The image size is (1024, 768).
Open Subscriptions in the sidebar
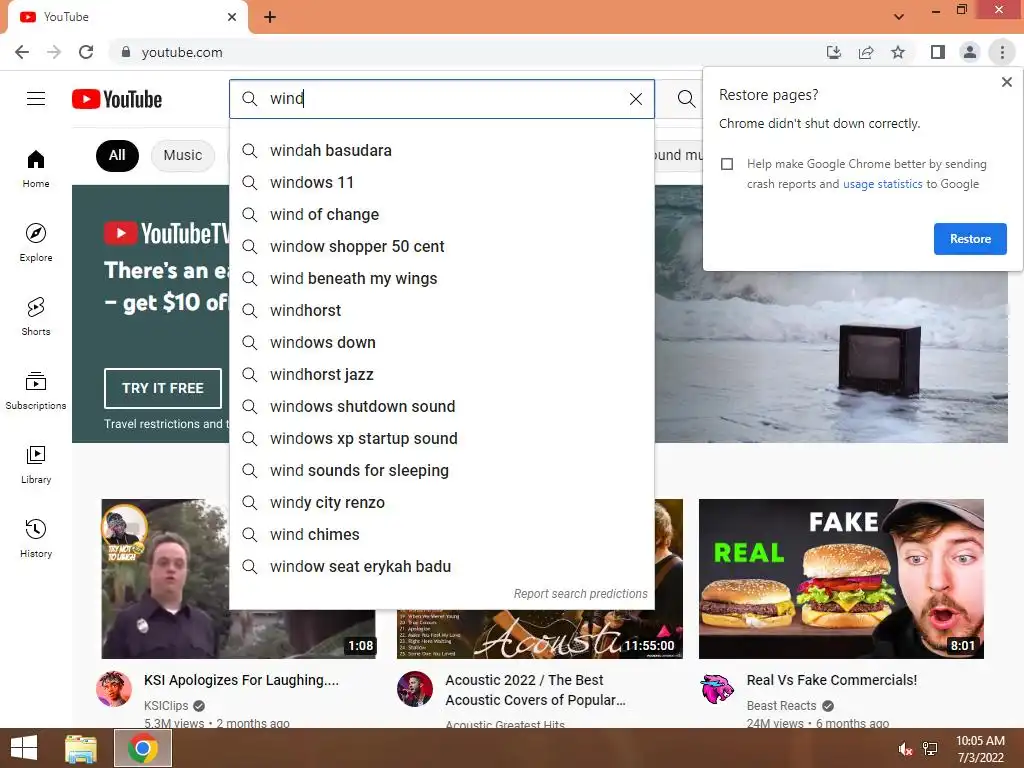click(36, 391)
